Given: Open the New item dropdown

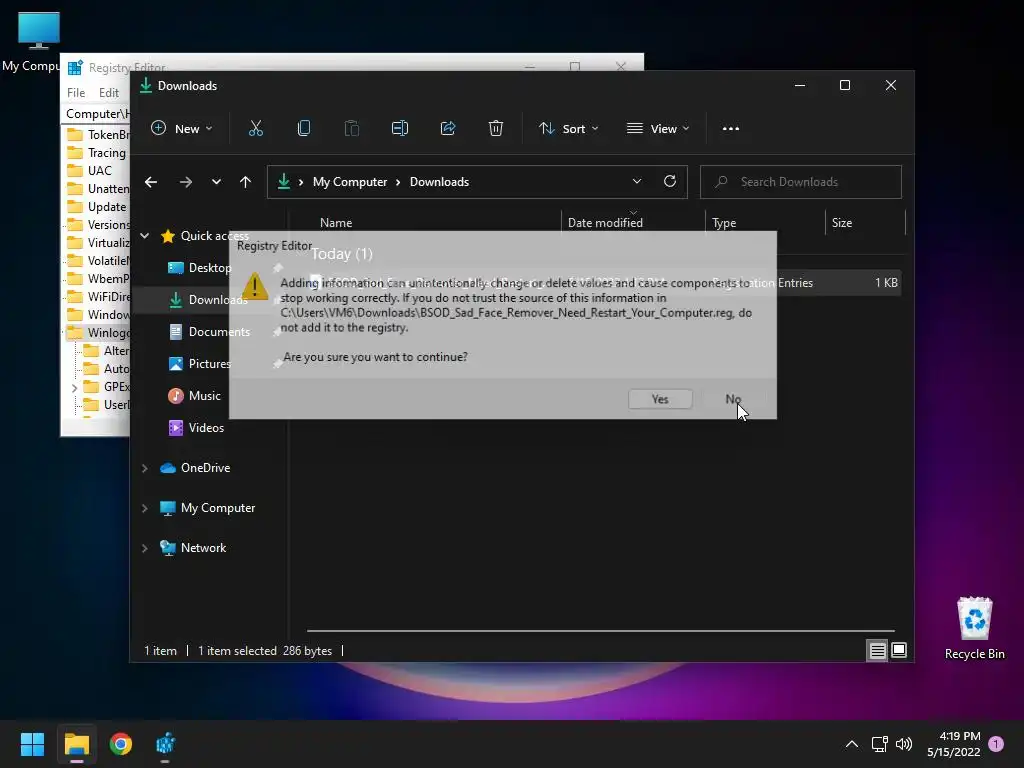Looking at the screenshot, I should [182, 129].
